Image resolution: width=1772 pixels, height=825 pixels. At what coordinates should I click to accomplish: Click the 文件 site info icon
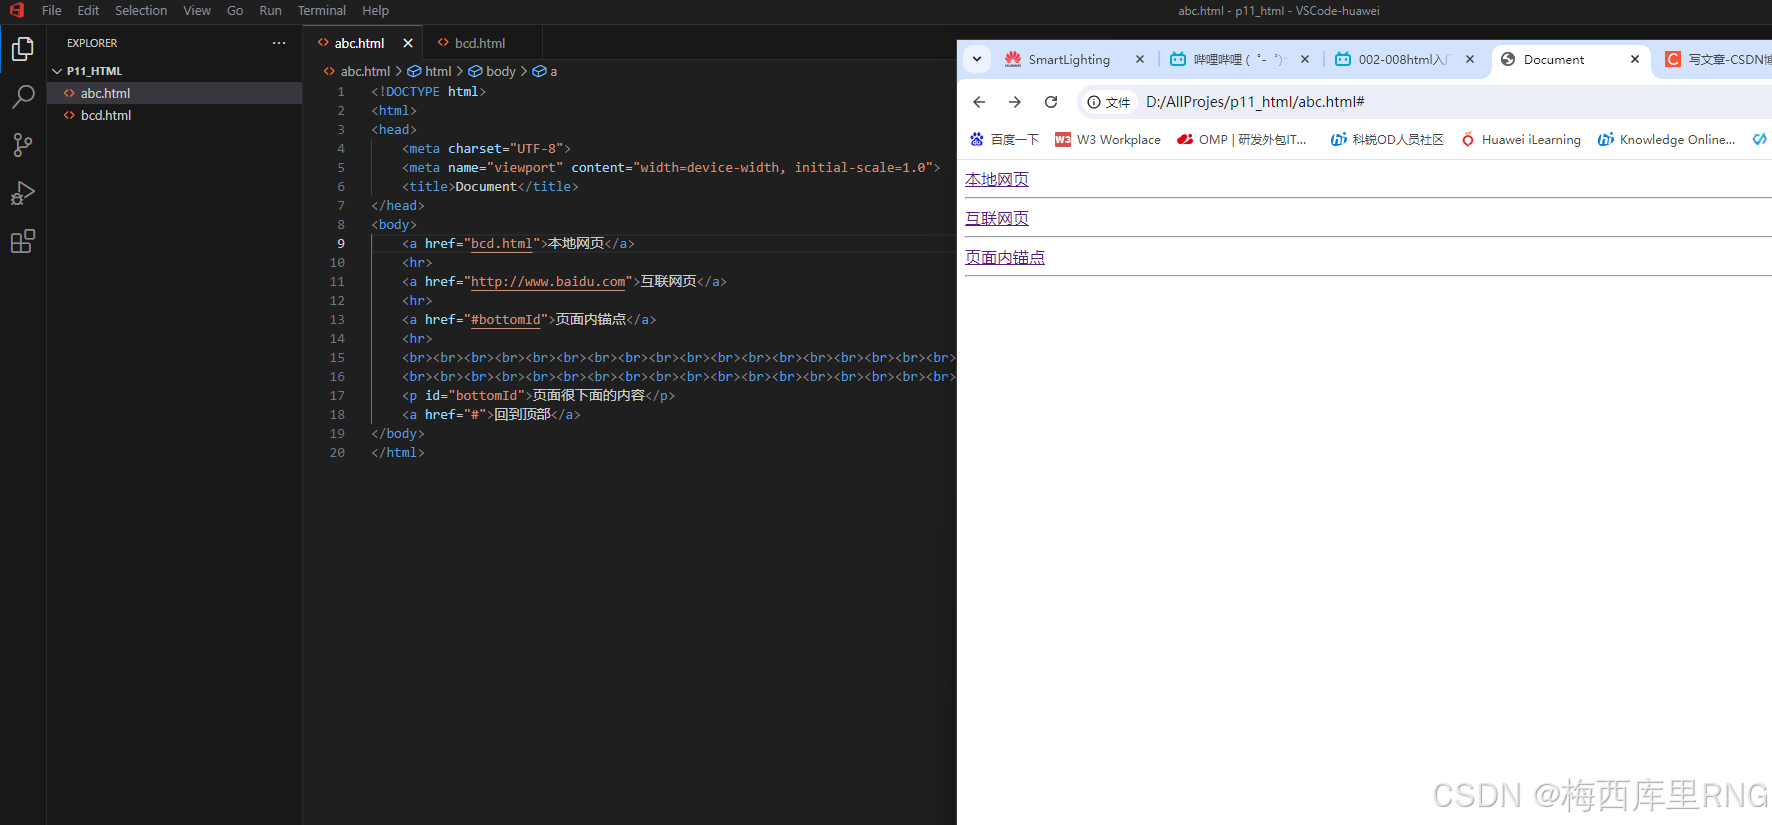point(1109,102)
